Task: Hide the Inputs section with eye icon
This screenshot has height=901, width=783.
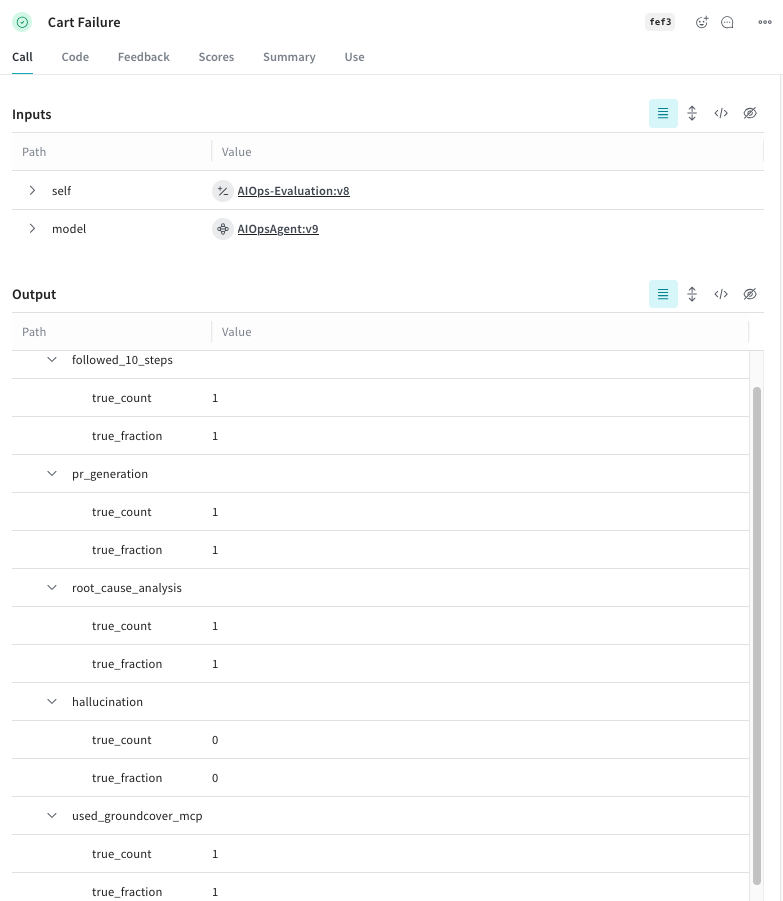Action: pos(750,114)
